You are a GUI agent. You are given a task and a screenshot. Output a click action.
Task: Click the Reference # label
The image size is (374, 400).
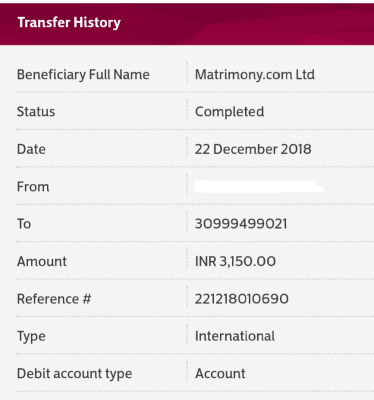coord(54,299)
